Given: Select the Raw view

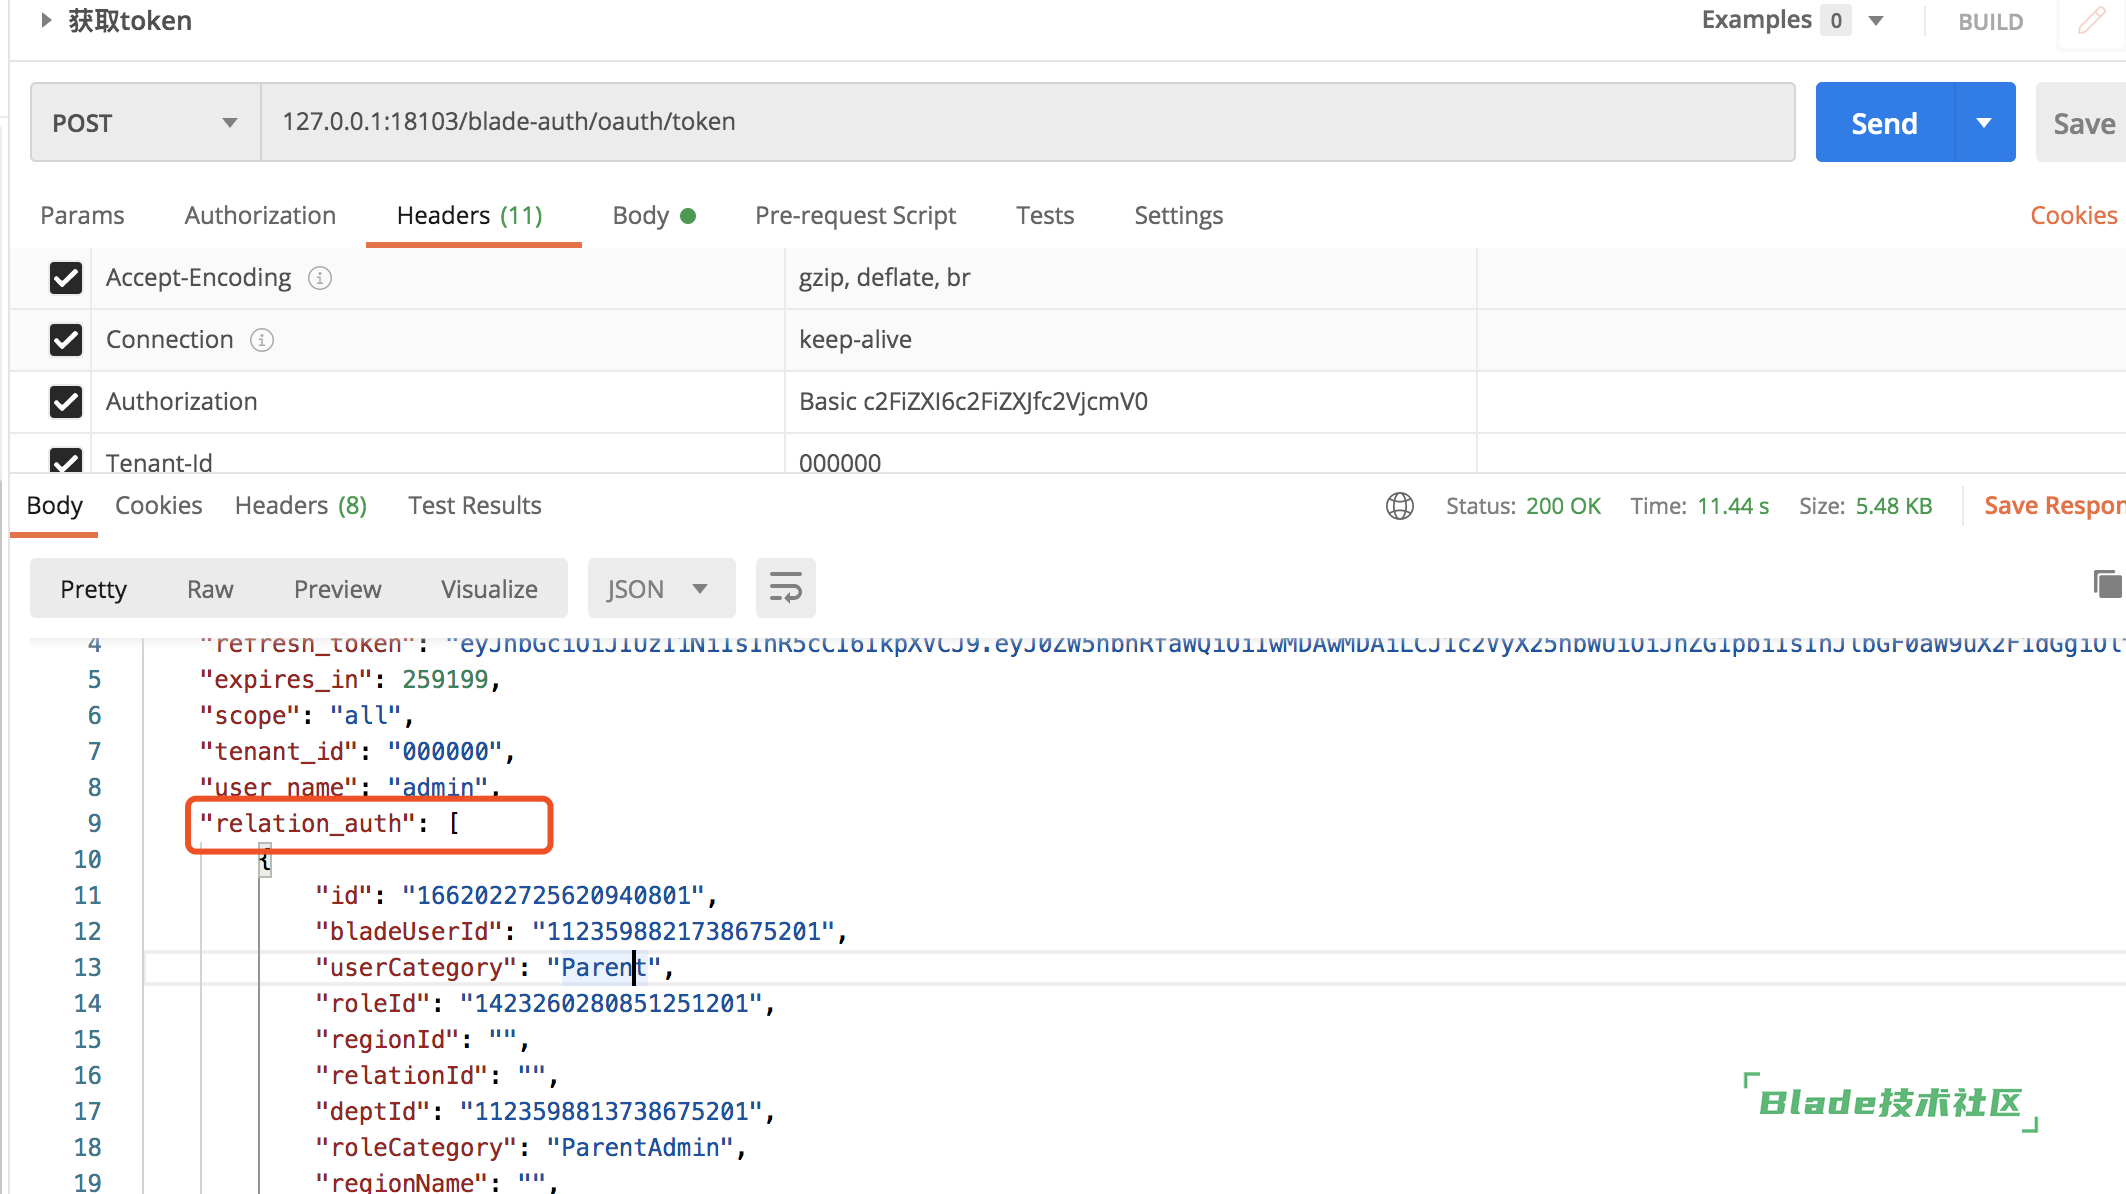Looking at the screenshot, I should (x=210, y=589).
